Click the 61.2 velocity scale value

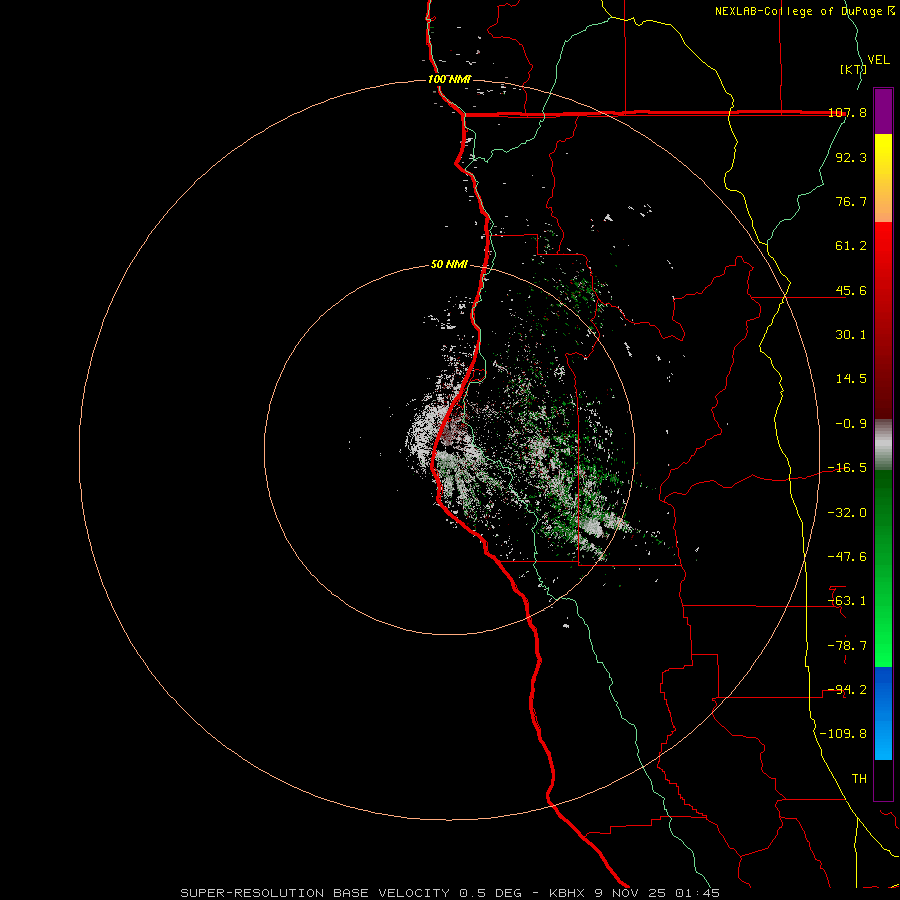851,246
